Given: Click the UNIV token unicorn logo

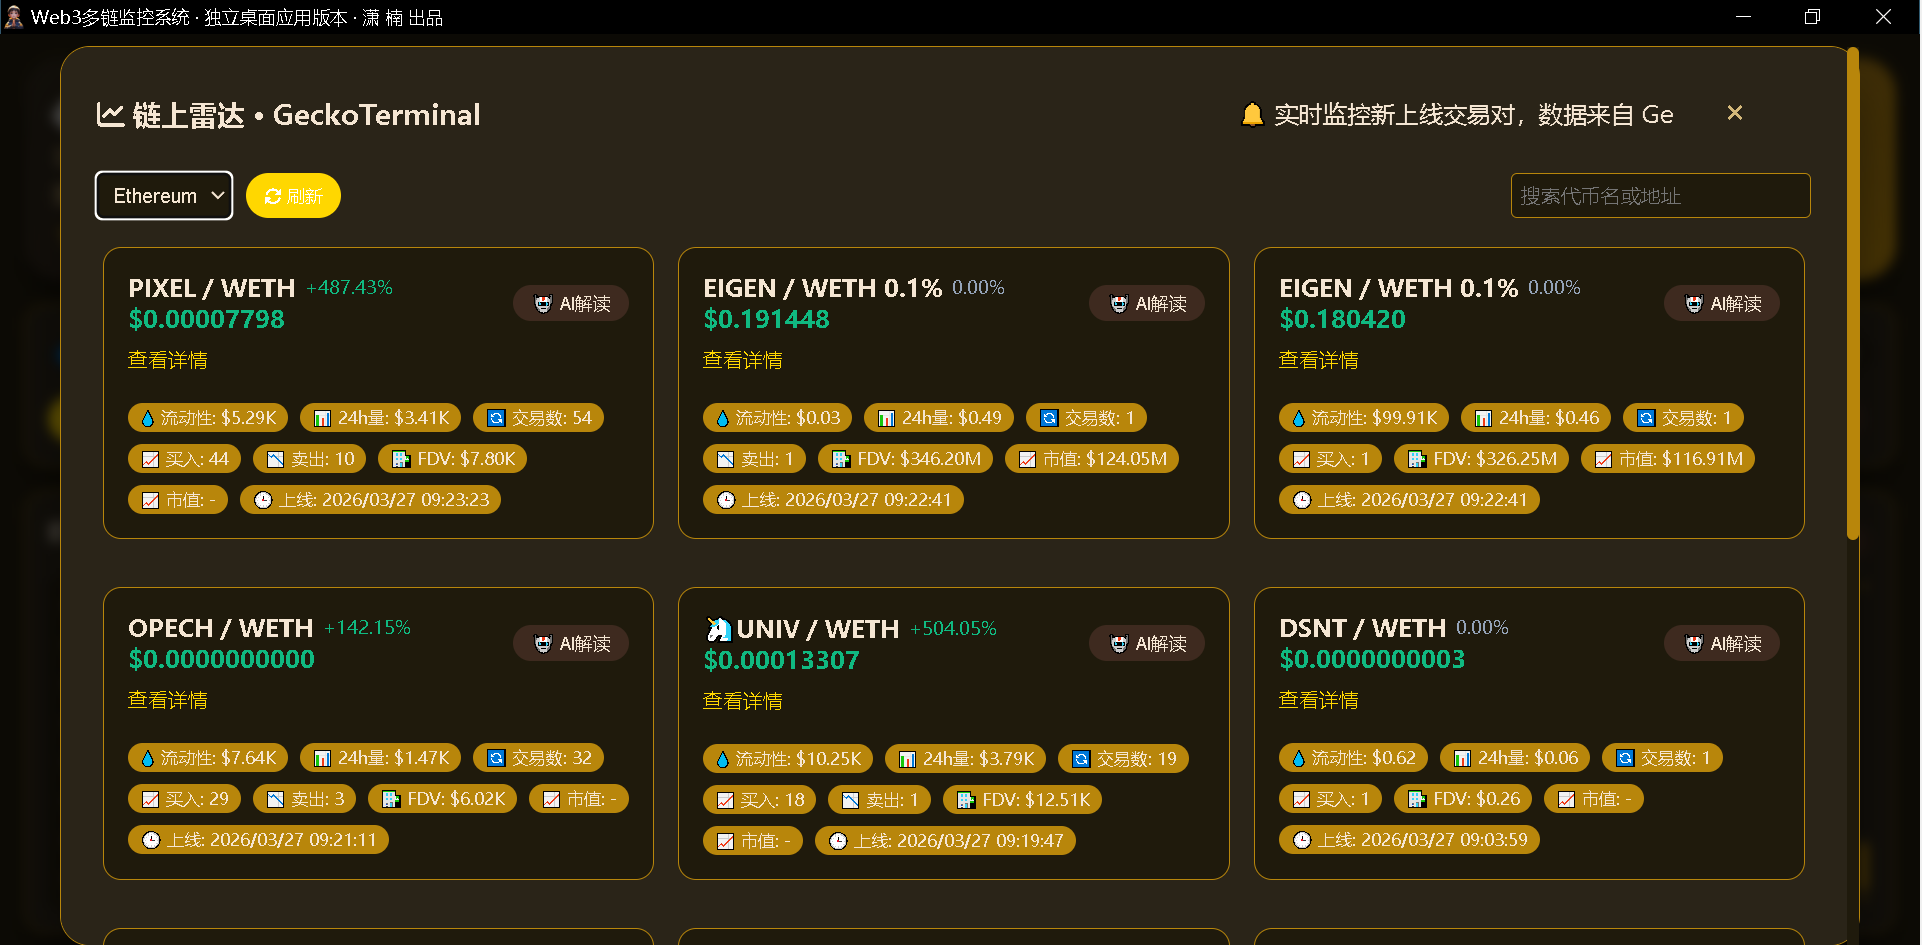Looking at the screenshot, I should (x=718, y=629).
